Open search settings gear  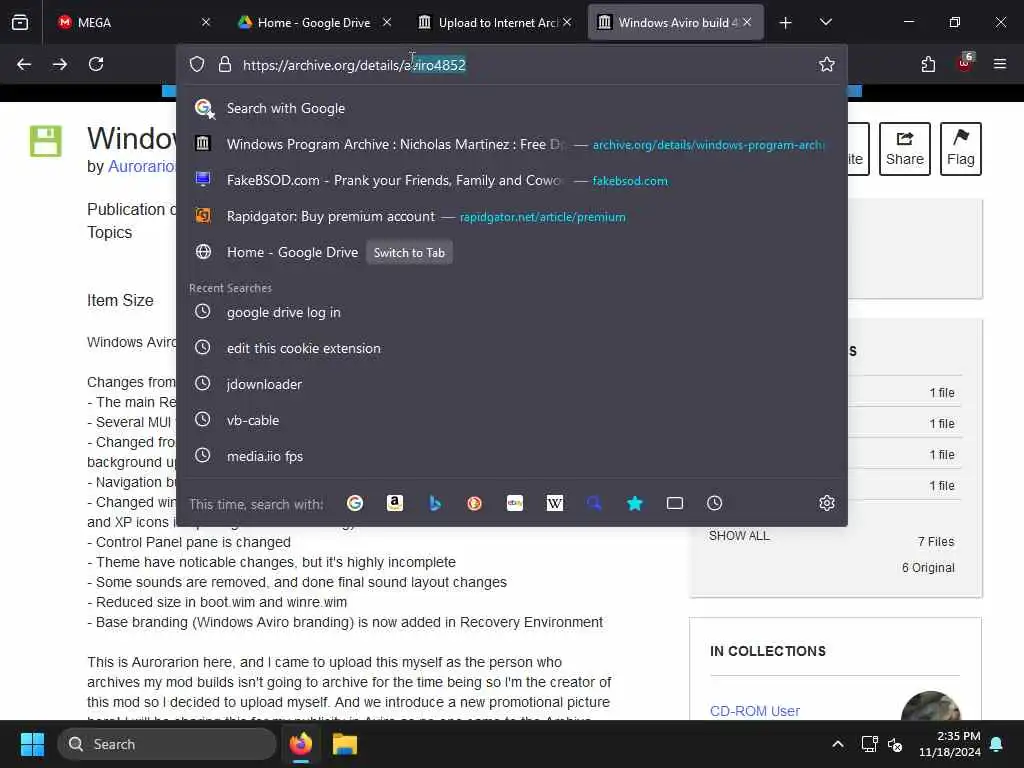point(827,504)
